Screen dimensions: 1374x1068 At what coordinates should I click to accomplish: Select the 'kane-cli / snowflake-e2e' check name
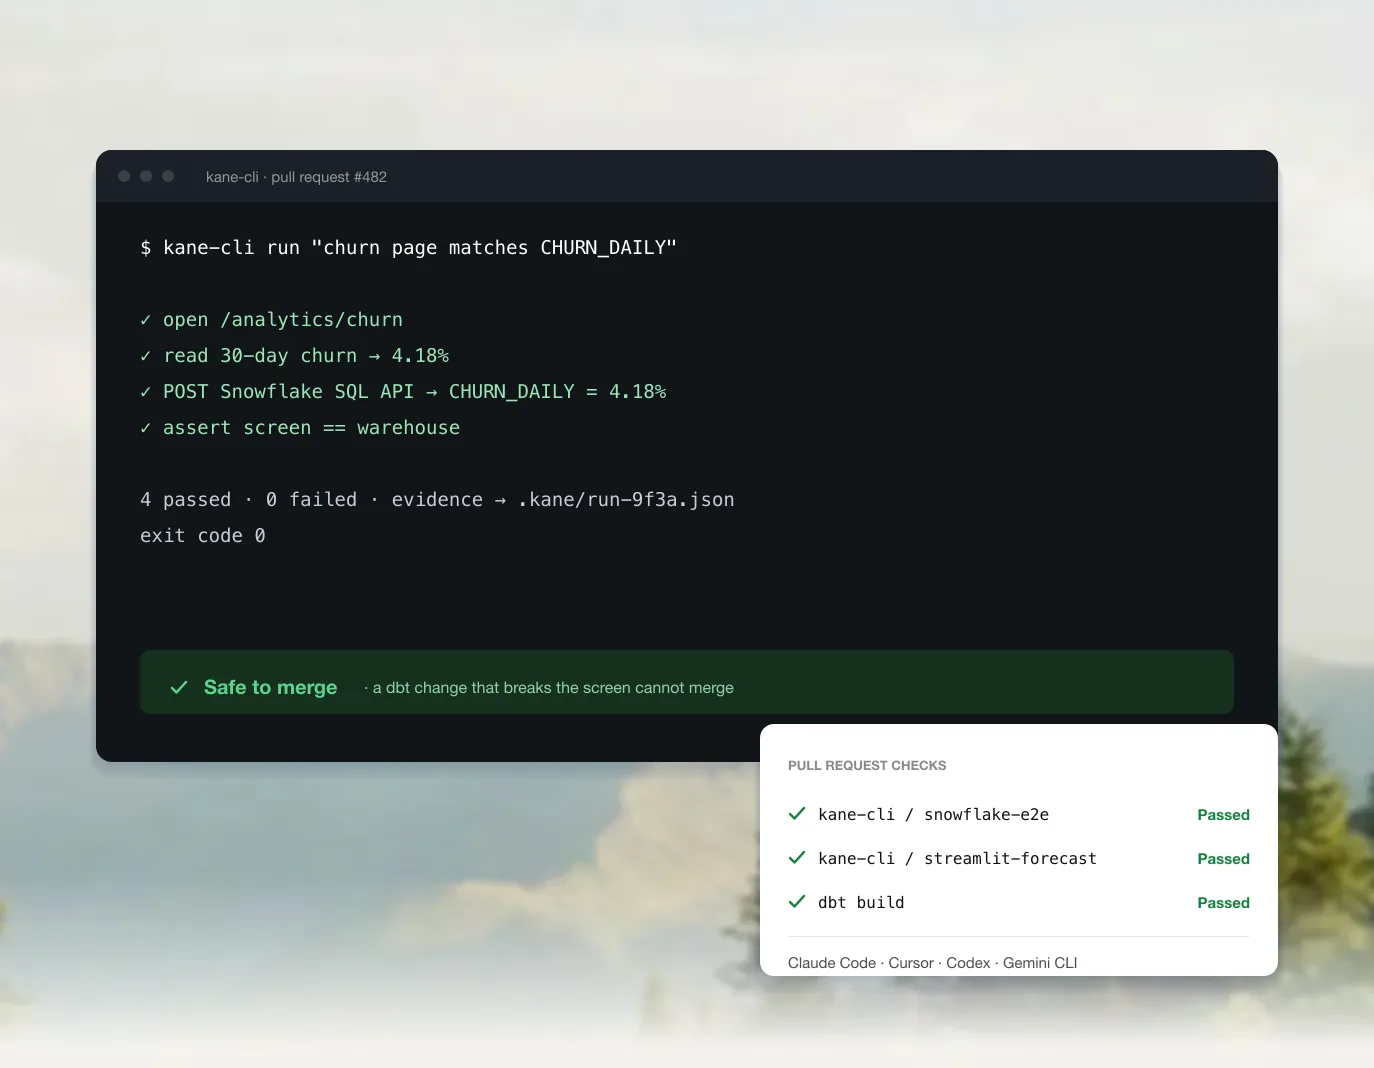click(933, 814)
